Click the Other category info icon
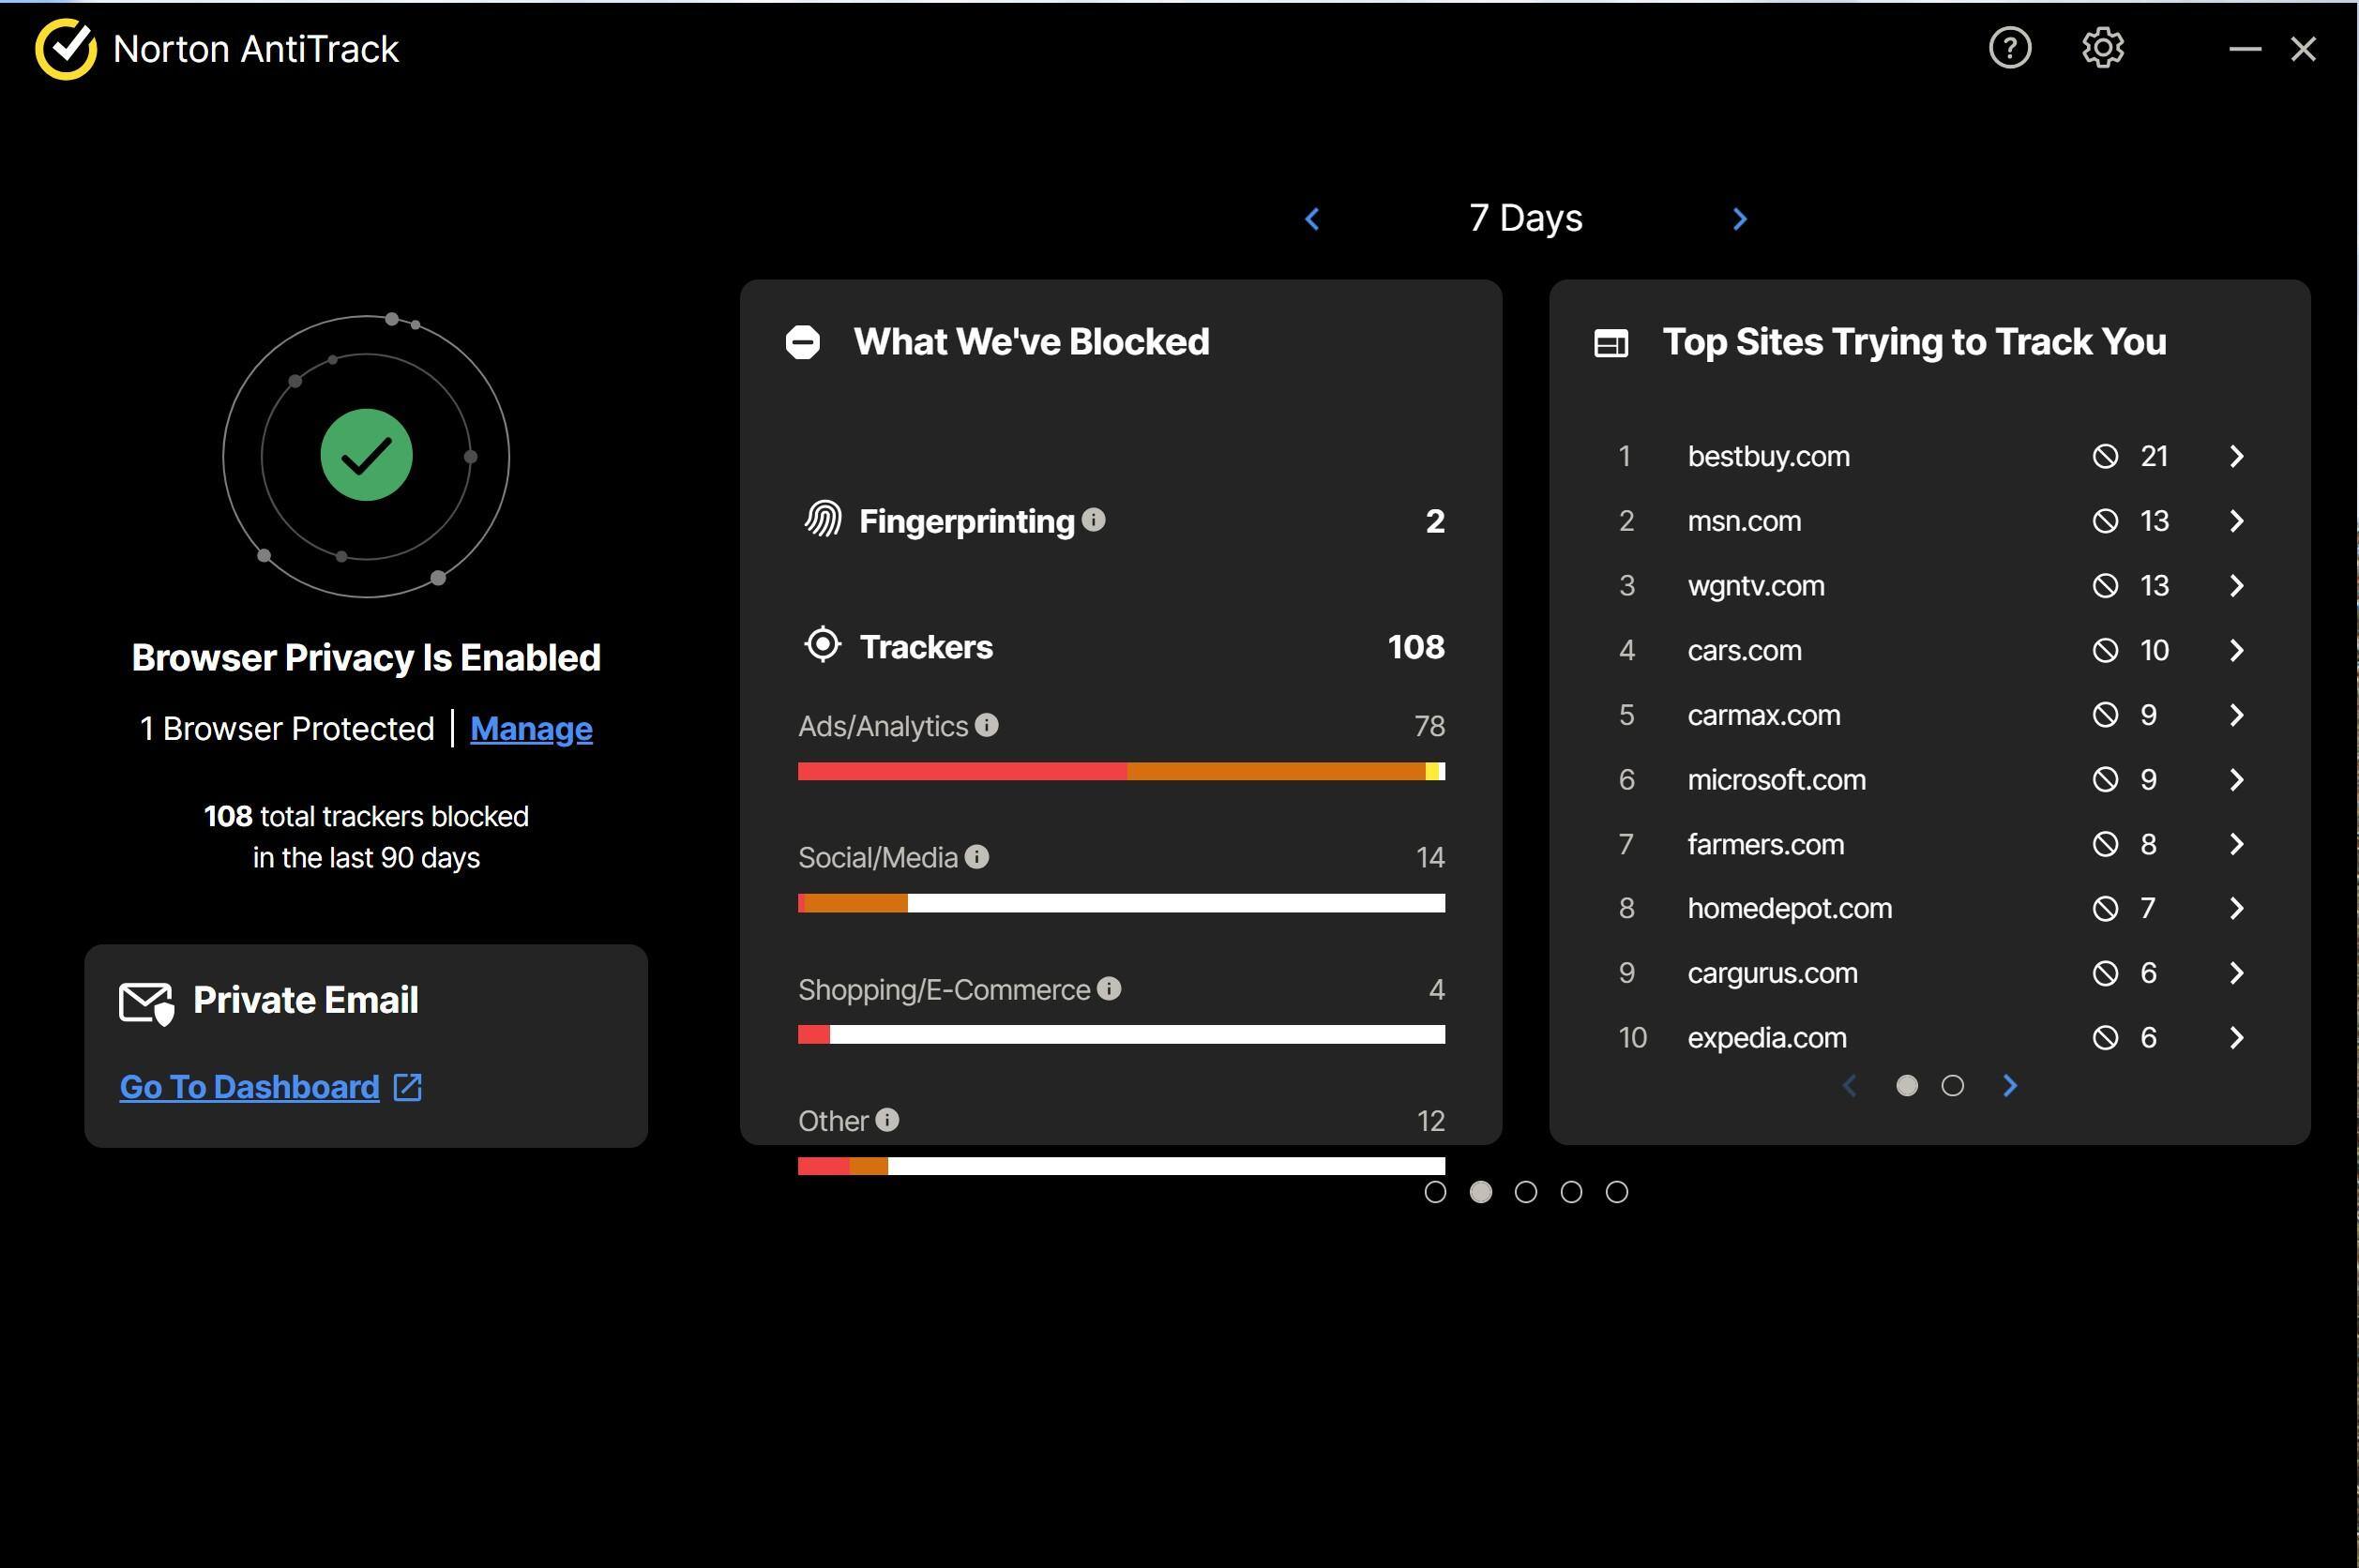2359x1568 pixels. pos(887,1120)
